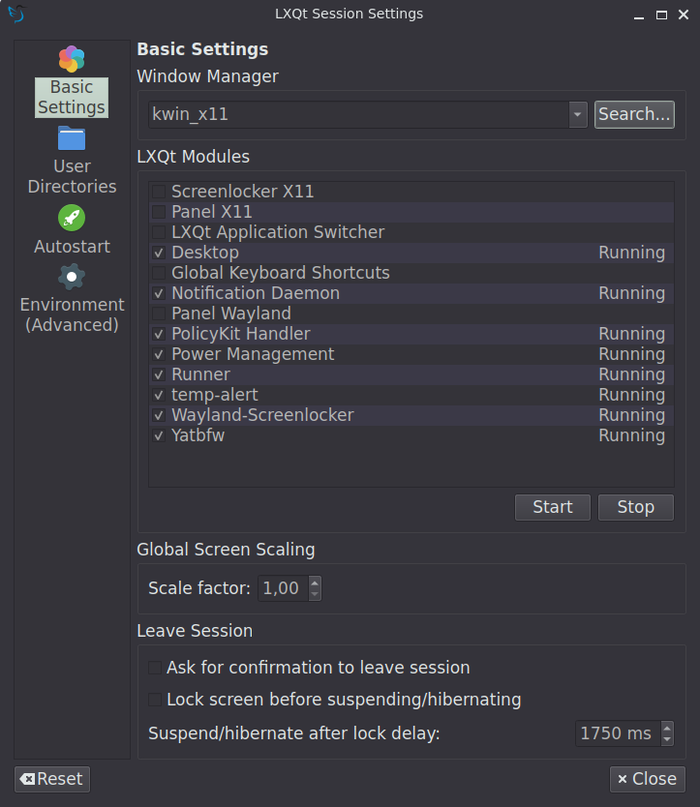Click the Start module button

tap(552, 508)
